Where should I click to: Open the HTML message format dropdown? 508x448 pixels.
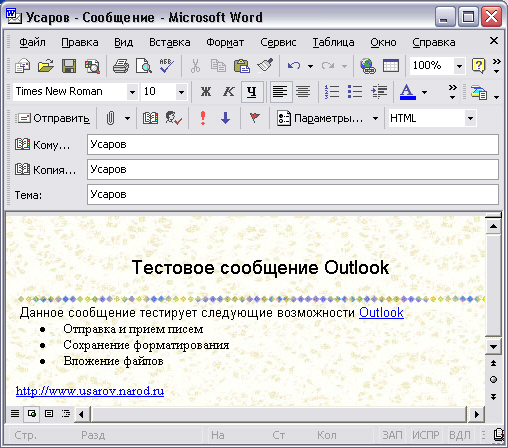coord(470,118)
